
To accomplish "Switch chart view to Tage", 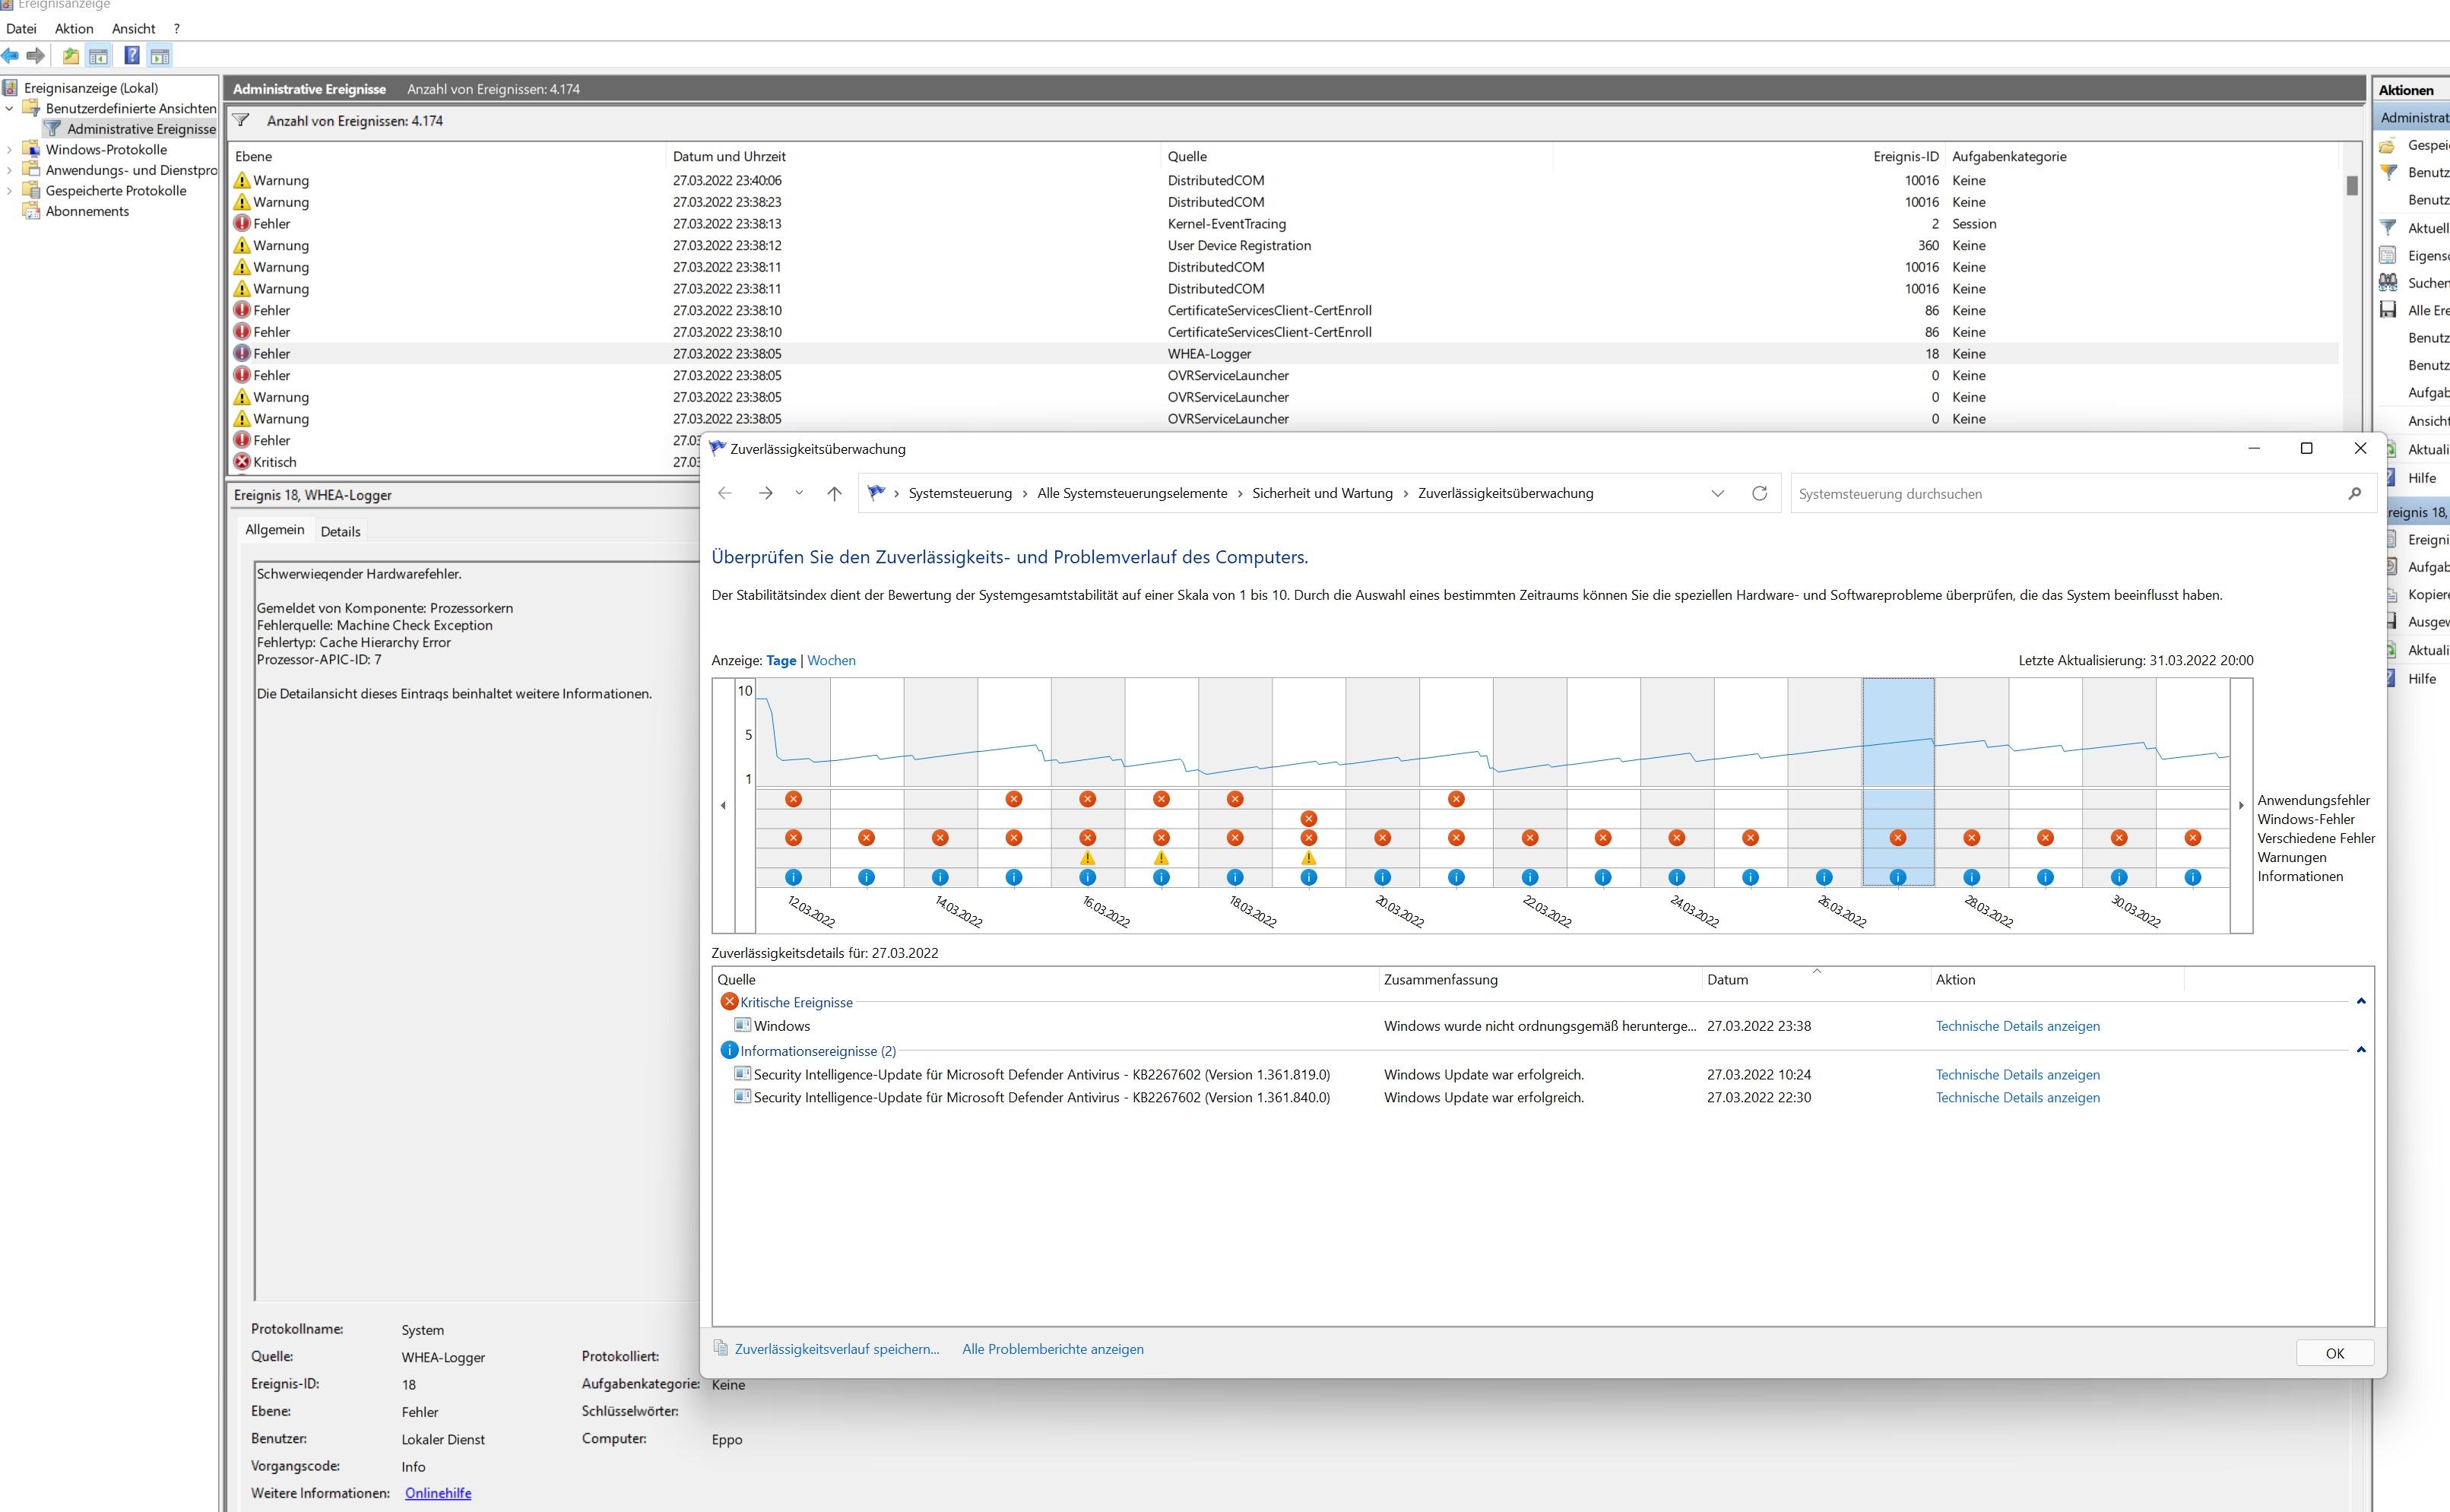I will 781,660.
